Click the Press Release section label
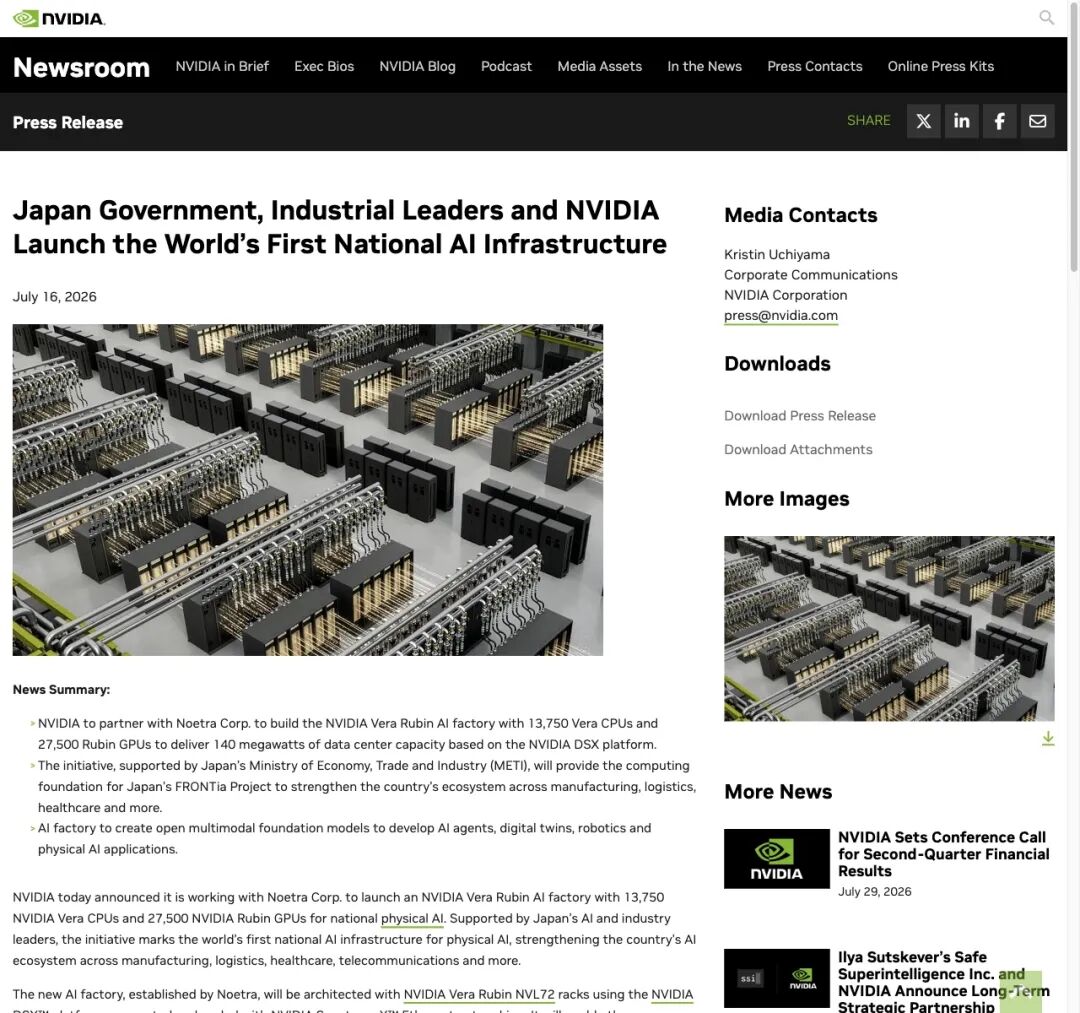The image size is (1080, 1013). [68, 122]
